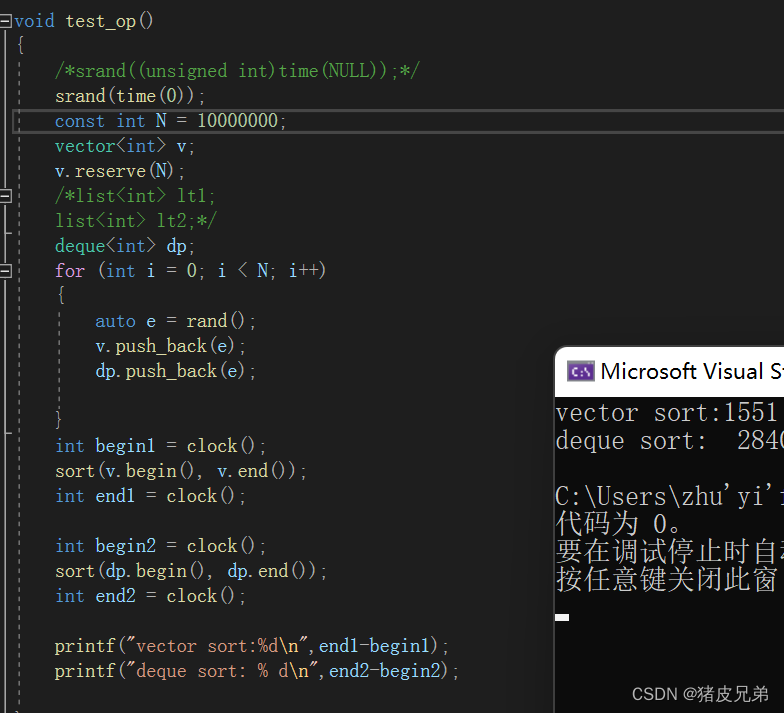Click console text '代码为 0。'
This screenshot has height=713, width=784.
point(618,524)
